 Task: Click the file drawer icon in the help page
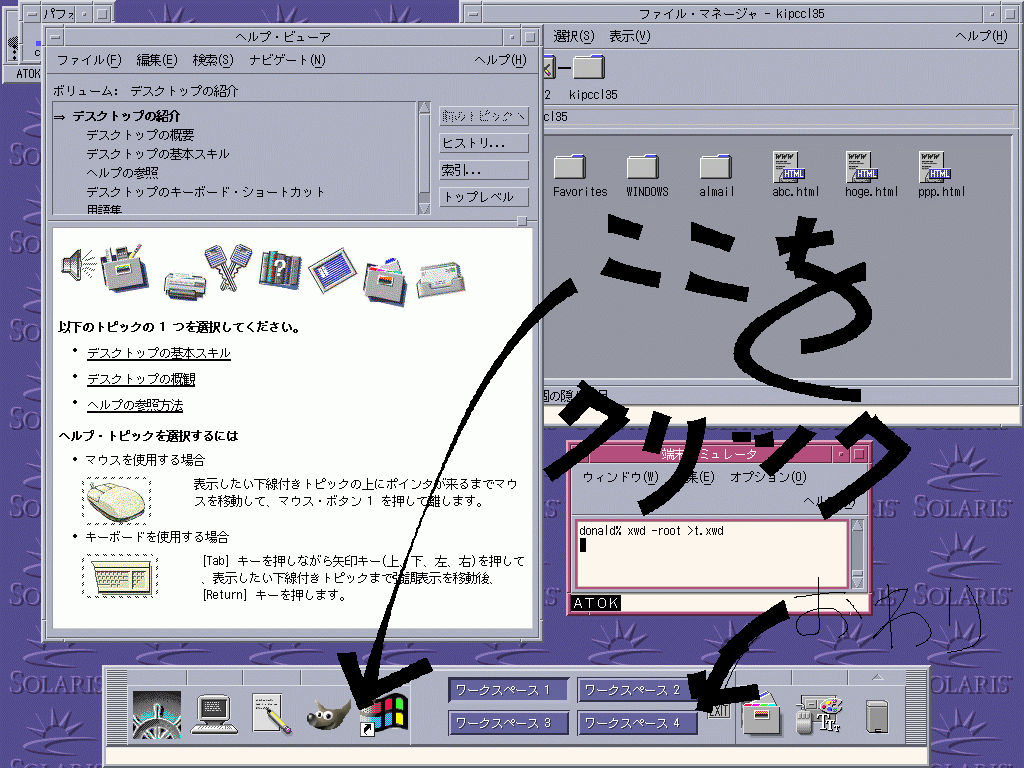coord(385,281)
